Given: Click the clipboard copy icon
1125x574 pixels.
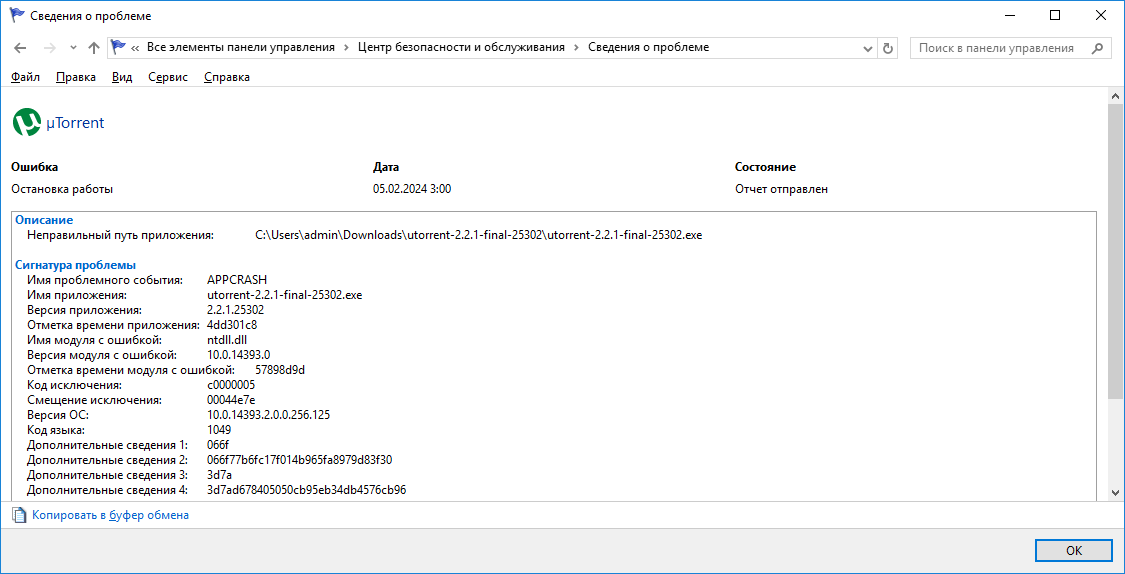Looking at the screenshot, I should tap(19, 515).
